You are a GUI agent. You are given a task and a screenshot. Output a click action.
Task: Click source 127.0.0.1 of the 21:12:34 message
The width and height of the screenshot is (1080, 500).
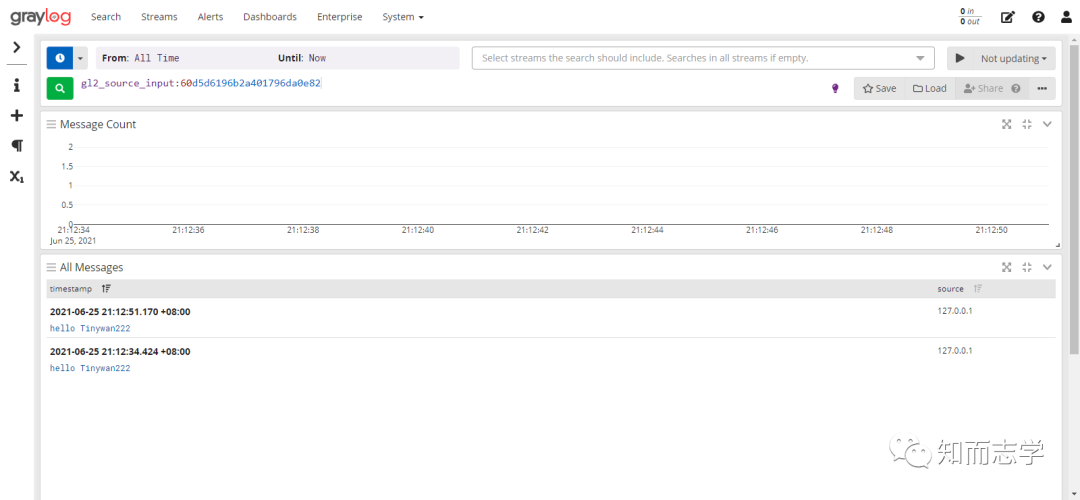[955, 351]
